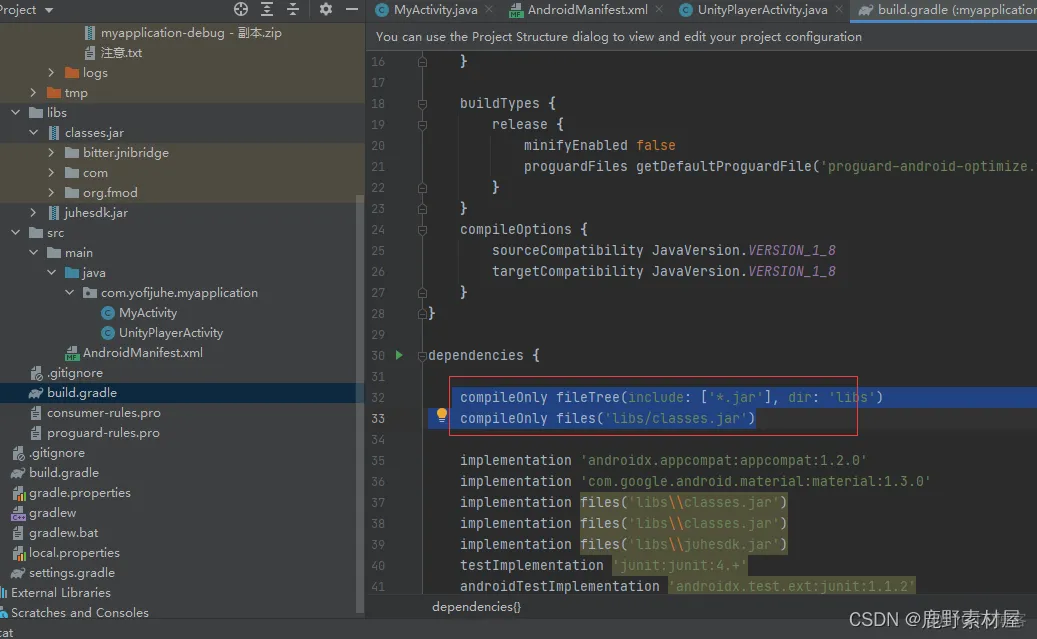Select Scratches and Consoles node
Image resolution: width=1037 pixels, height=639 pixels.
click(x=75, y=613)
